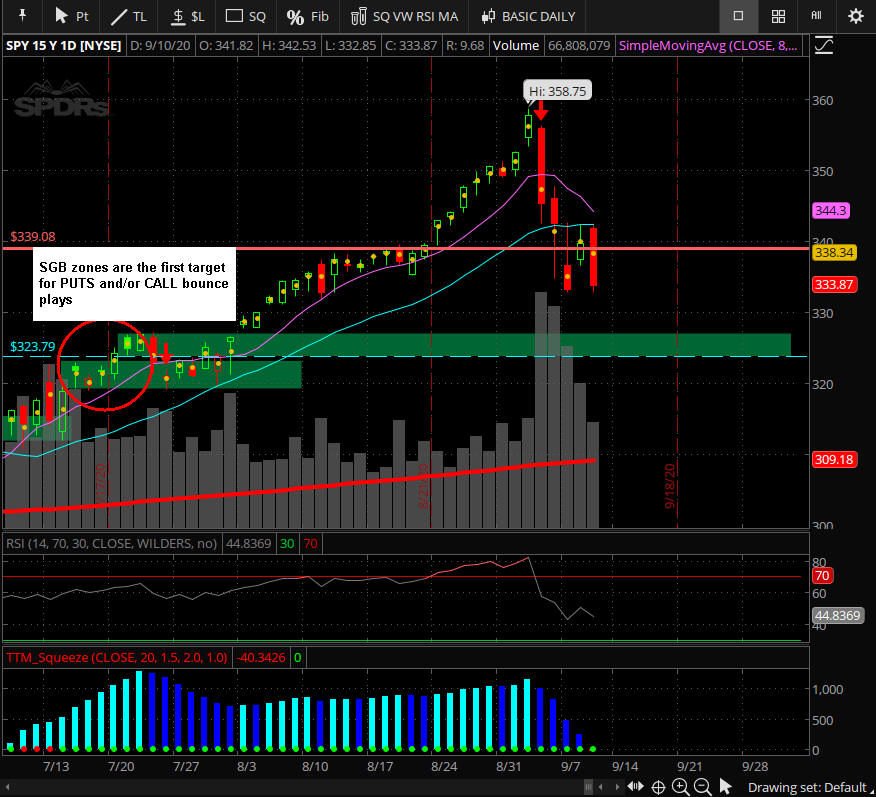Click the zoom in magnifier icon
Viewport: 876px width, 797px height.
coord(680,786)
